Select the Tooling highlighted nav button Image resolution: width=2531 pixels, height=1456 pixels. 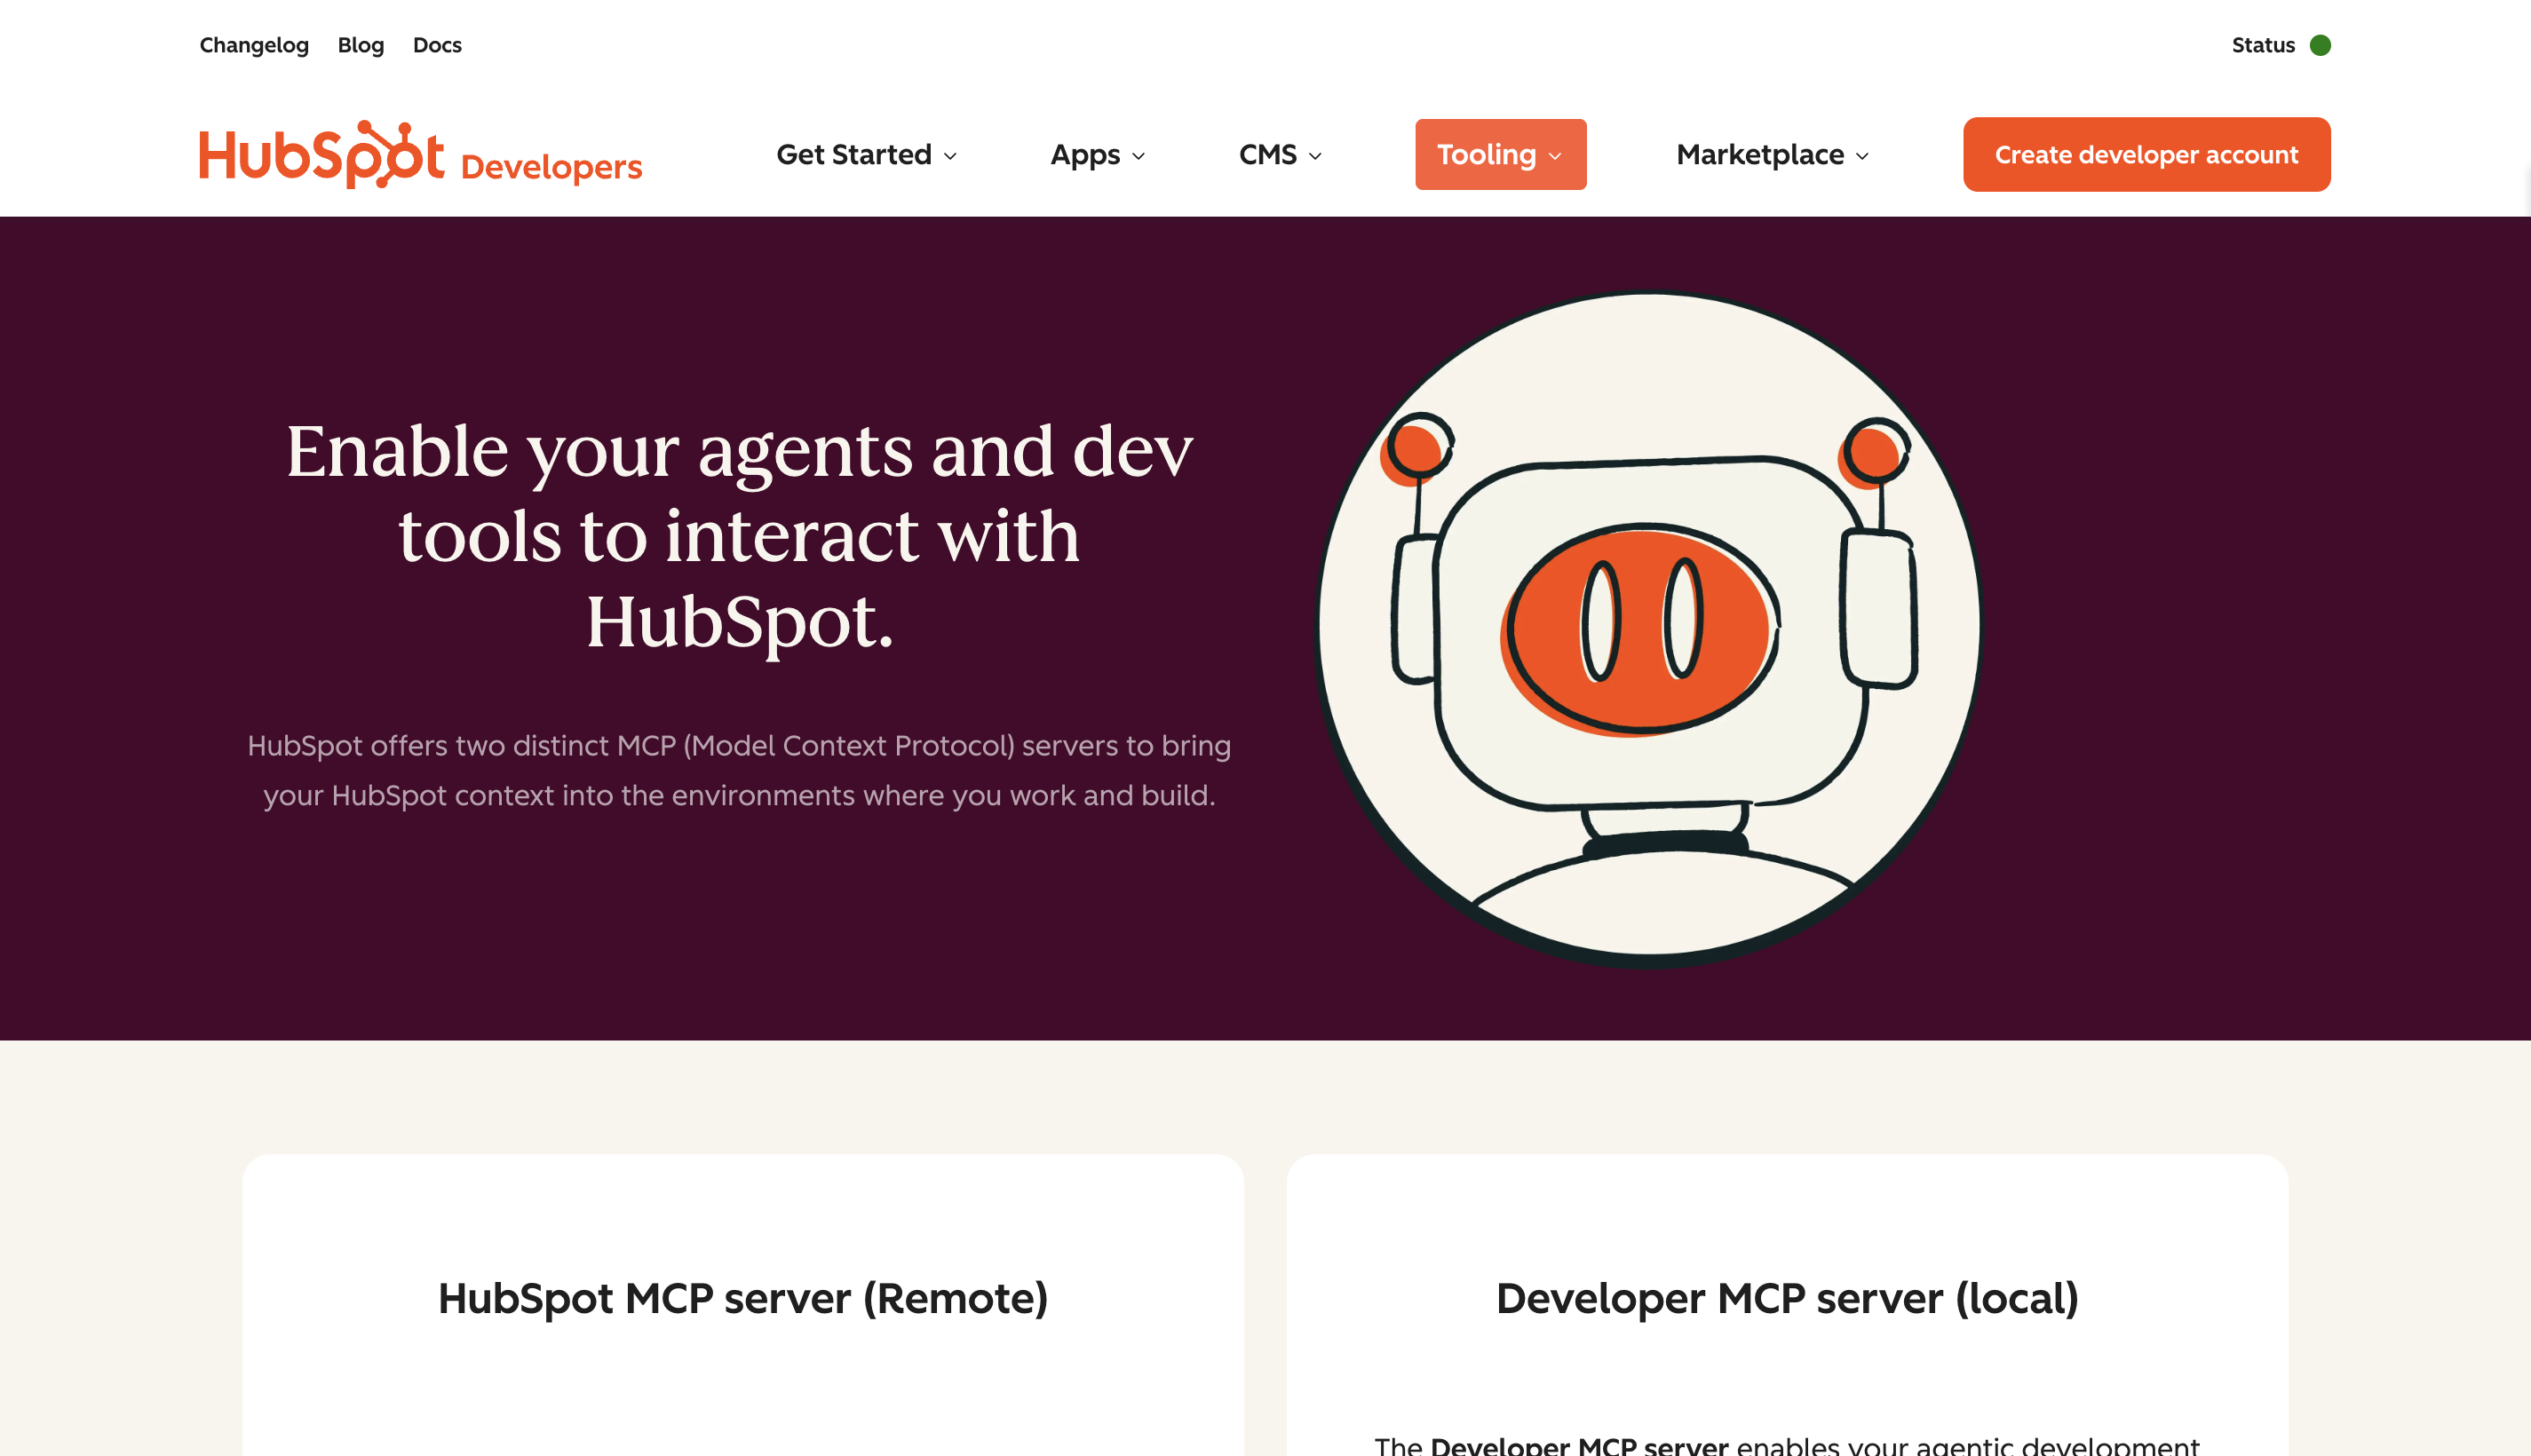pyautogui.click(x=1499, y=154)
